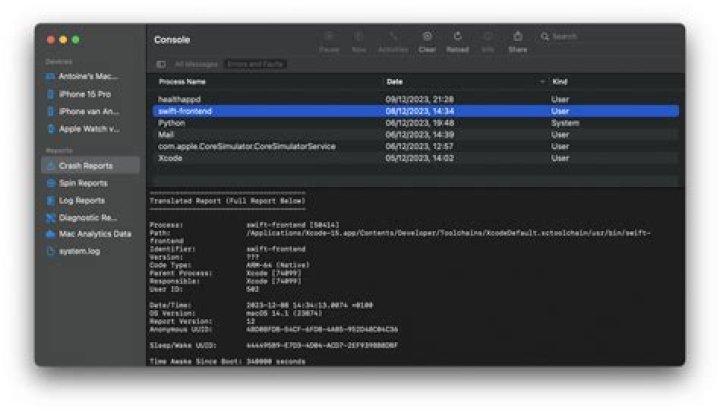Click the System kind cell for Python

[x=565, y=123]
